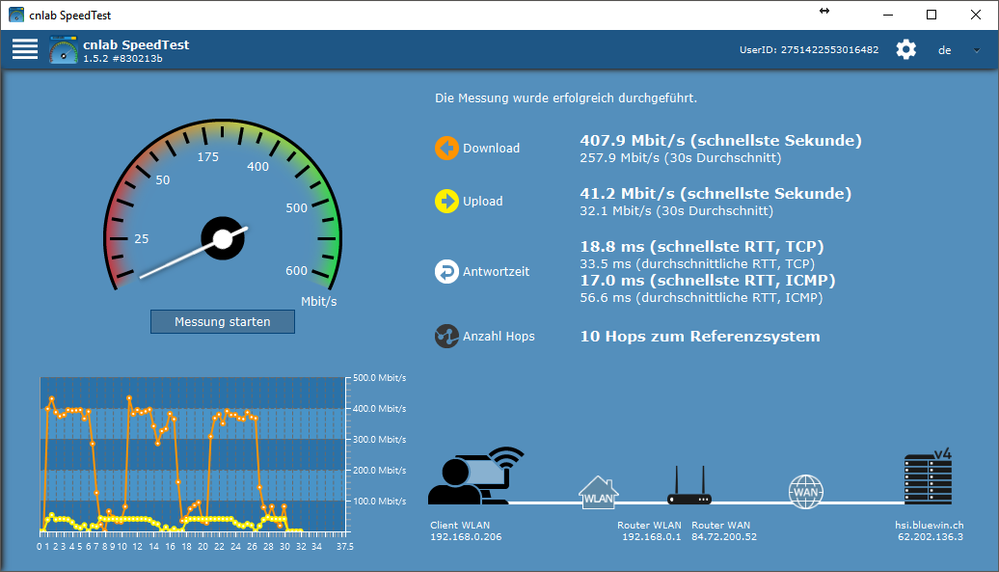This screenshot has height=572, width=999.
Task: Click the Upload label
Action: pyautogui.click(x=483, y=201)
